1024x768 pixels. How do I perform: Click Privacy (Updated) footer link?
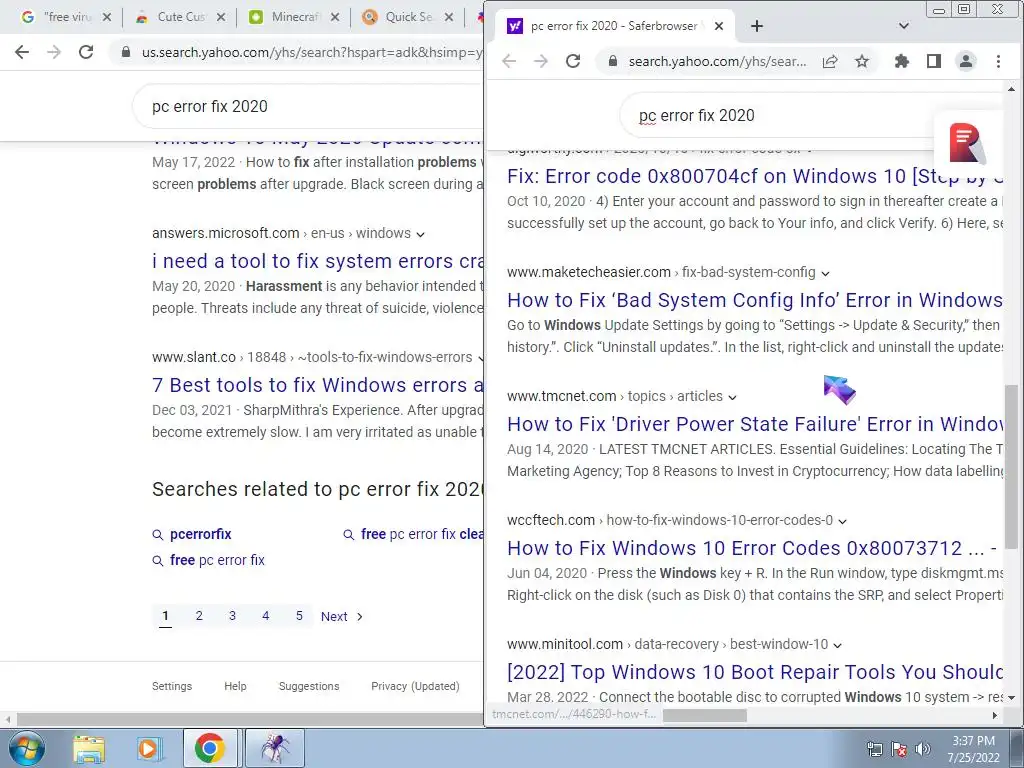click(x=415, y=686)
